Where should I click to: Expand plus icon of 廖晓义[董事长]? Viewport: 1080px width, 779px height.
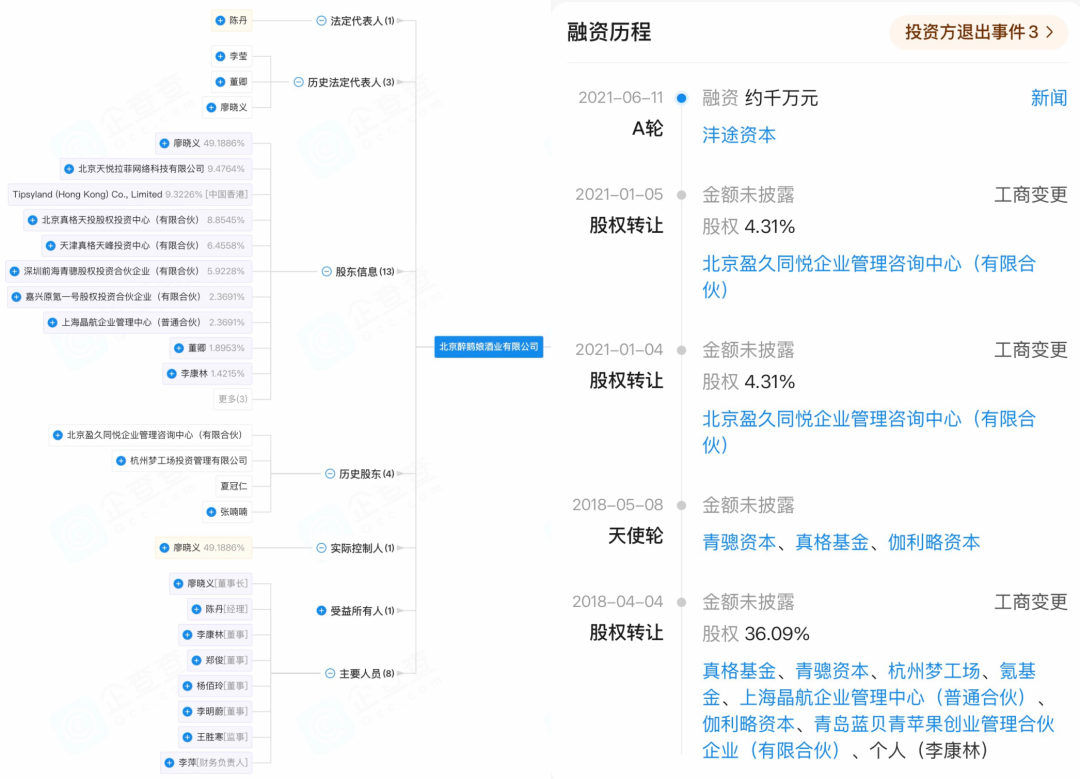(x=178, y=584)
